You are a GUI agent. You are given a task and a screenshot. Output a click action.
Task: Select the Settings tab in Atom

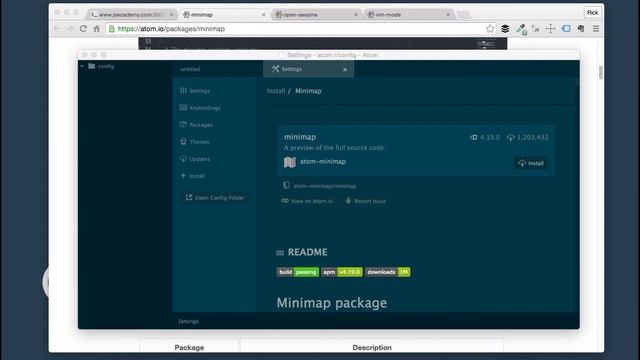[x=308, y=69]
